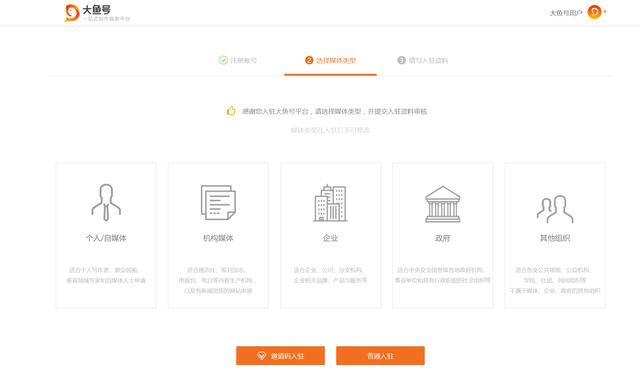Select the 其他组织 card title

(555, 238)
